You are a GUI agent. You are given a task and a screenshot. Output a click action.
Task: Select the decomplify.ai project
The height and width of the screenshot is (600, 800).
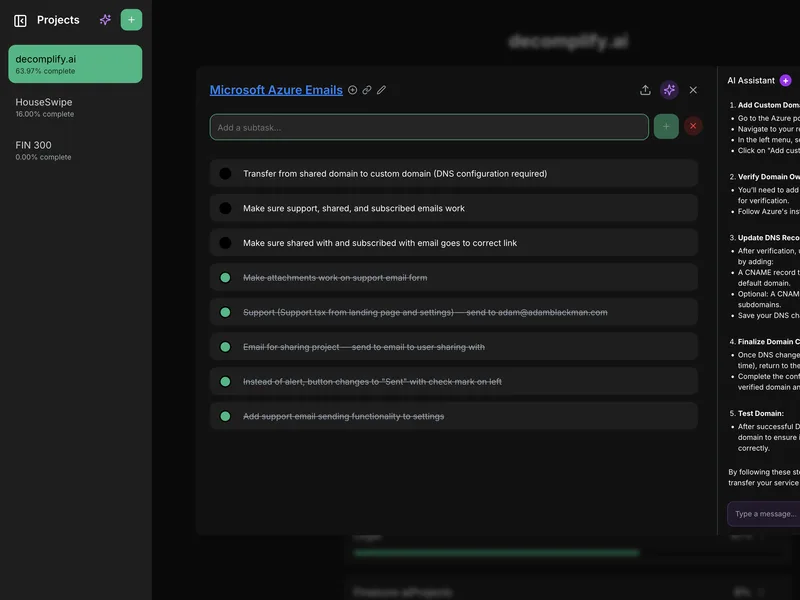point(75,64)
